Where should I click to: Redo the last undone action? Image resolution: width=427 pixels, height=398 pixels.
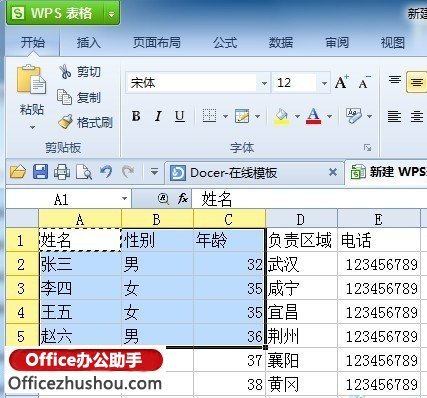[128, 172]
